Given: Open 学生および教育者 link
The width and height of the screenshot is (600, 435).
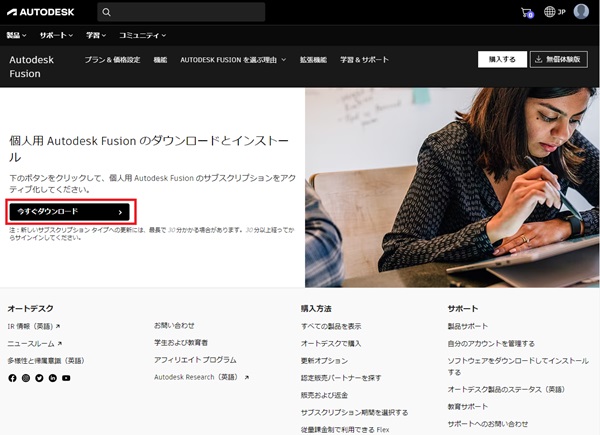Looking at the screenshot, I should coord(181,343).
